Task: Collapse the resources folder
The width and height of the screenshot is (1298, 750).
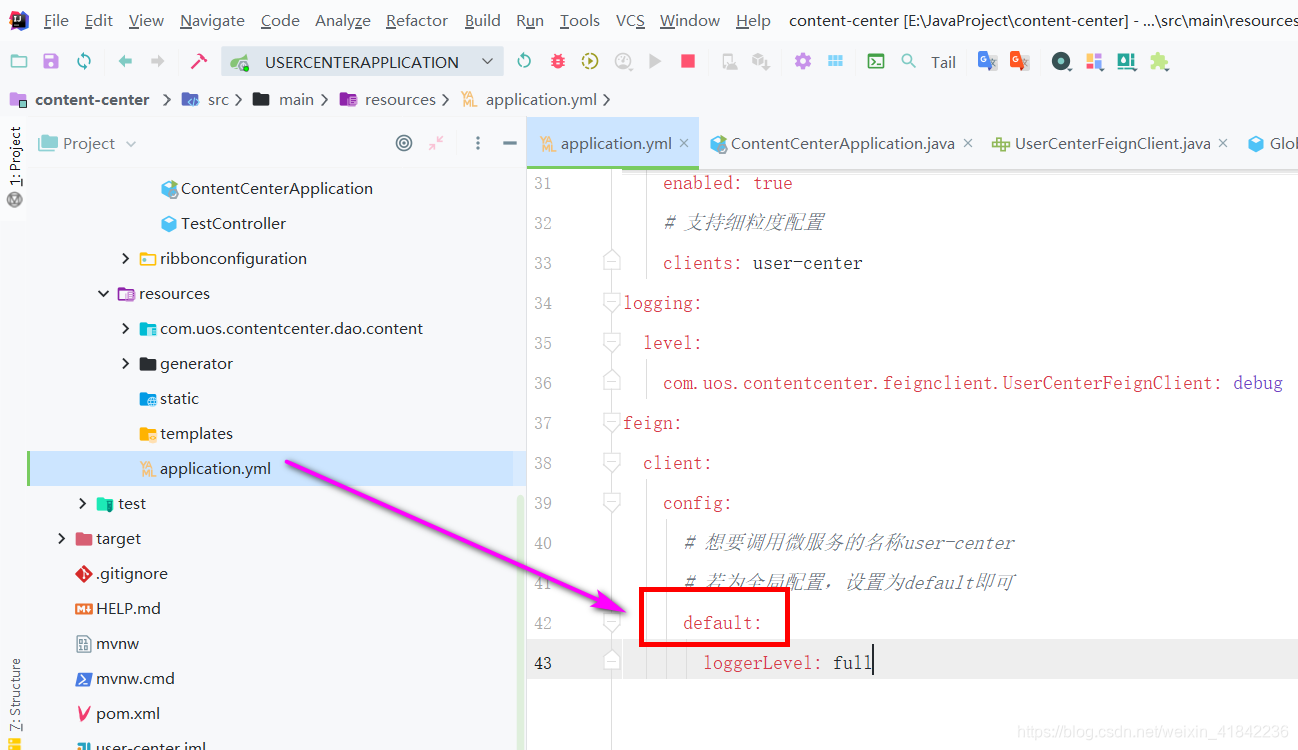Action: (104, 294)
